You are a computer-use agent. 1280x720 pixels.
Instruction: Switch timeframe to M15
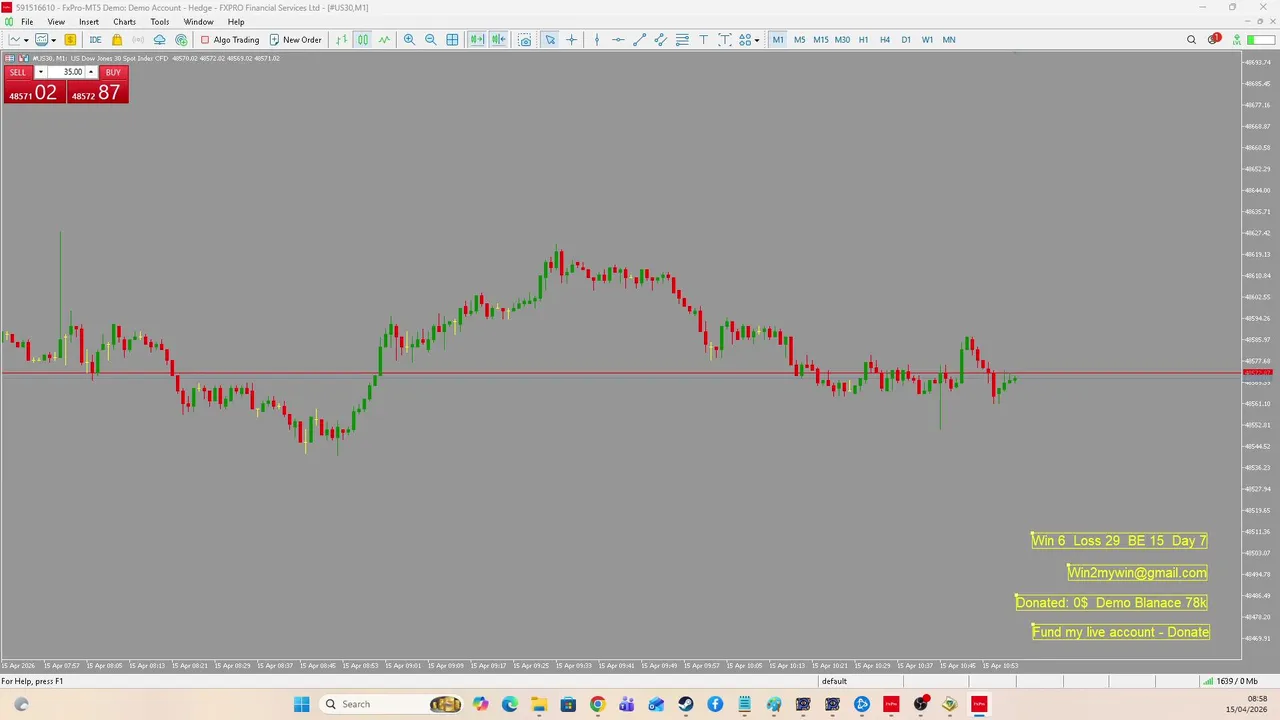click(821, 40)
